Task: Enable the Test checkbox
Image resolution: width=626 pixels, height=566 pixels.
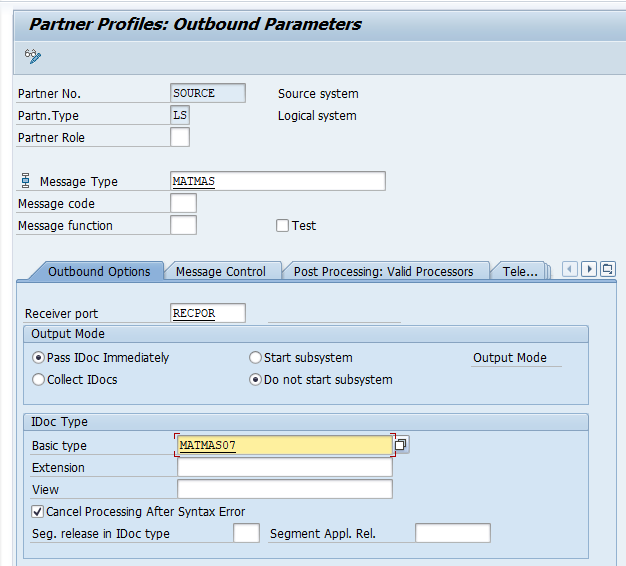Action: (282, 226)
